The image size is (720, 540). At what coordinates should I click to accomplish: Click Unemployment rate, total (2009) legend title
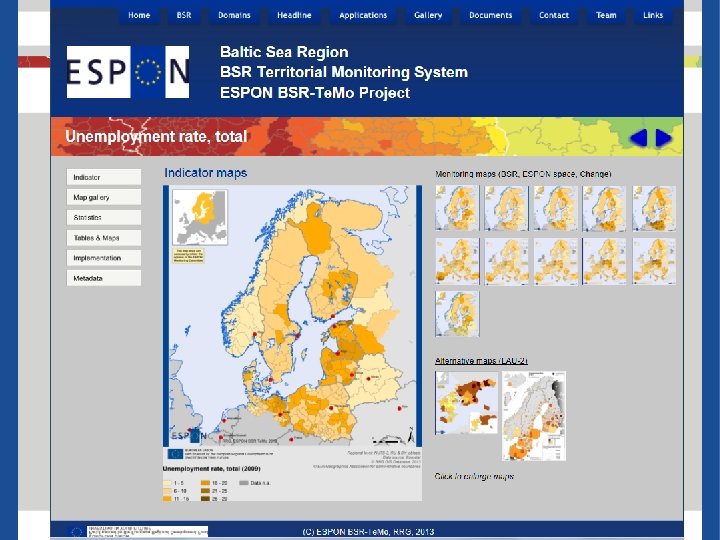pyautogui.click(x=212, y=469)
